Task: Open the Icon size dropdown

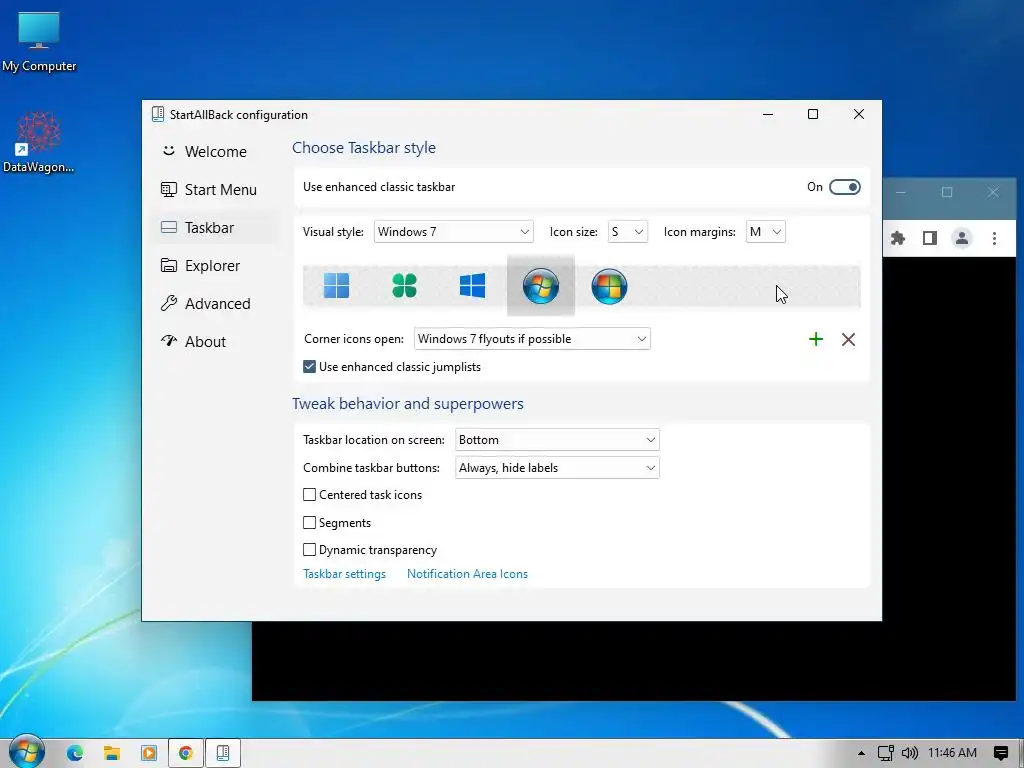Action: tap(627, 232)
